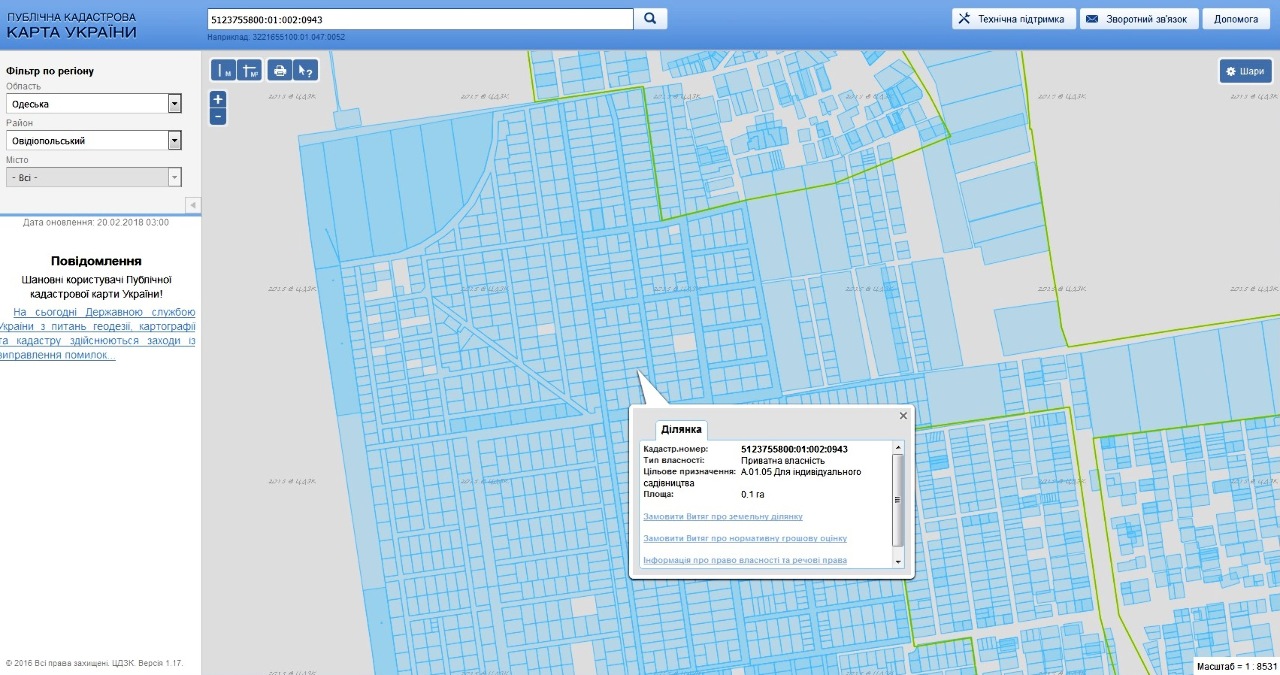Click the Фільтр по регіону heading

tap(50, 71)
